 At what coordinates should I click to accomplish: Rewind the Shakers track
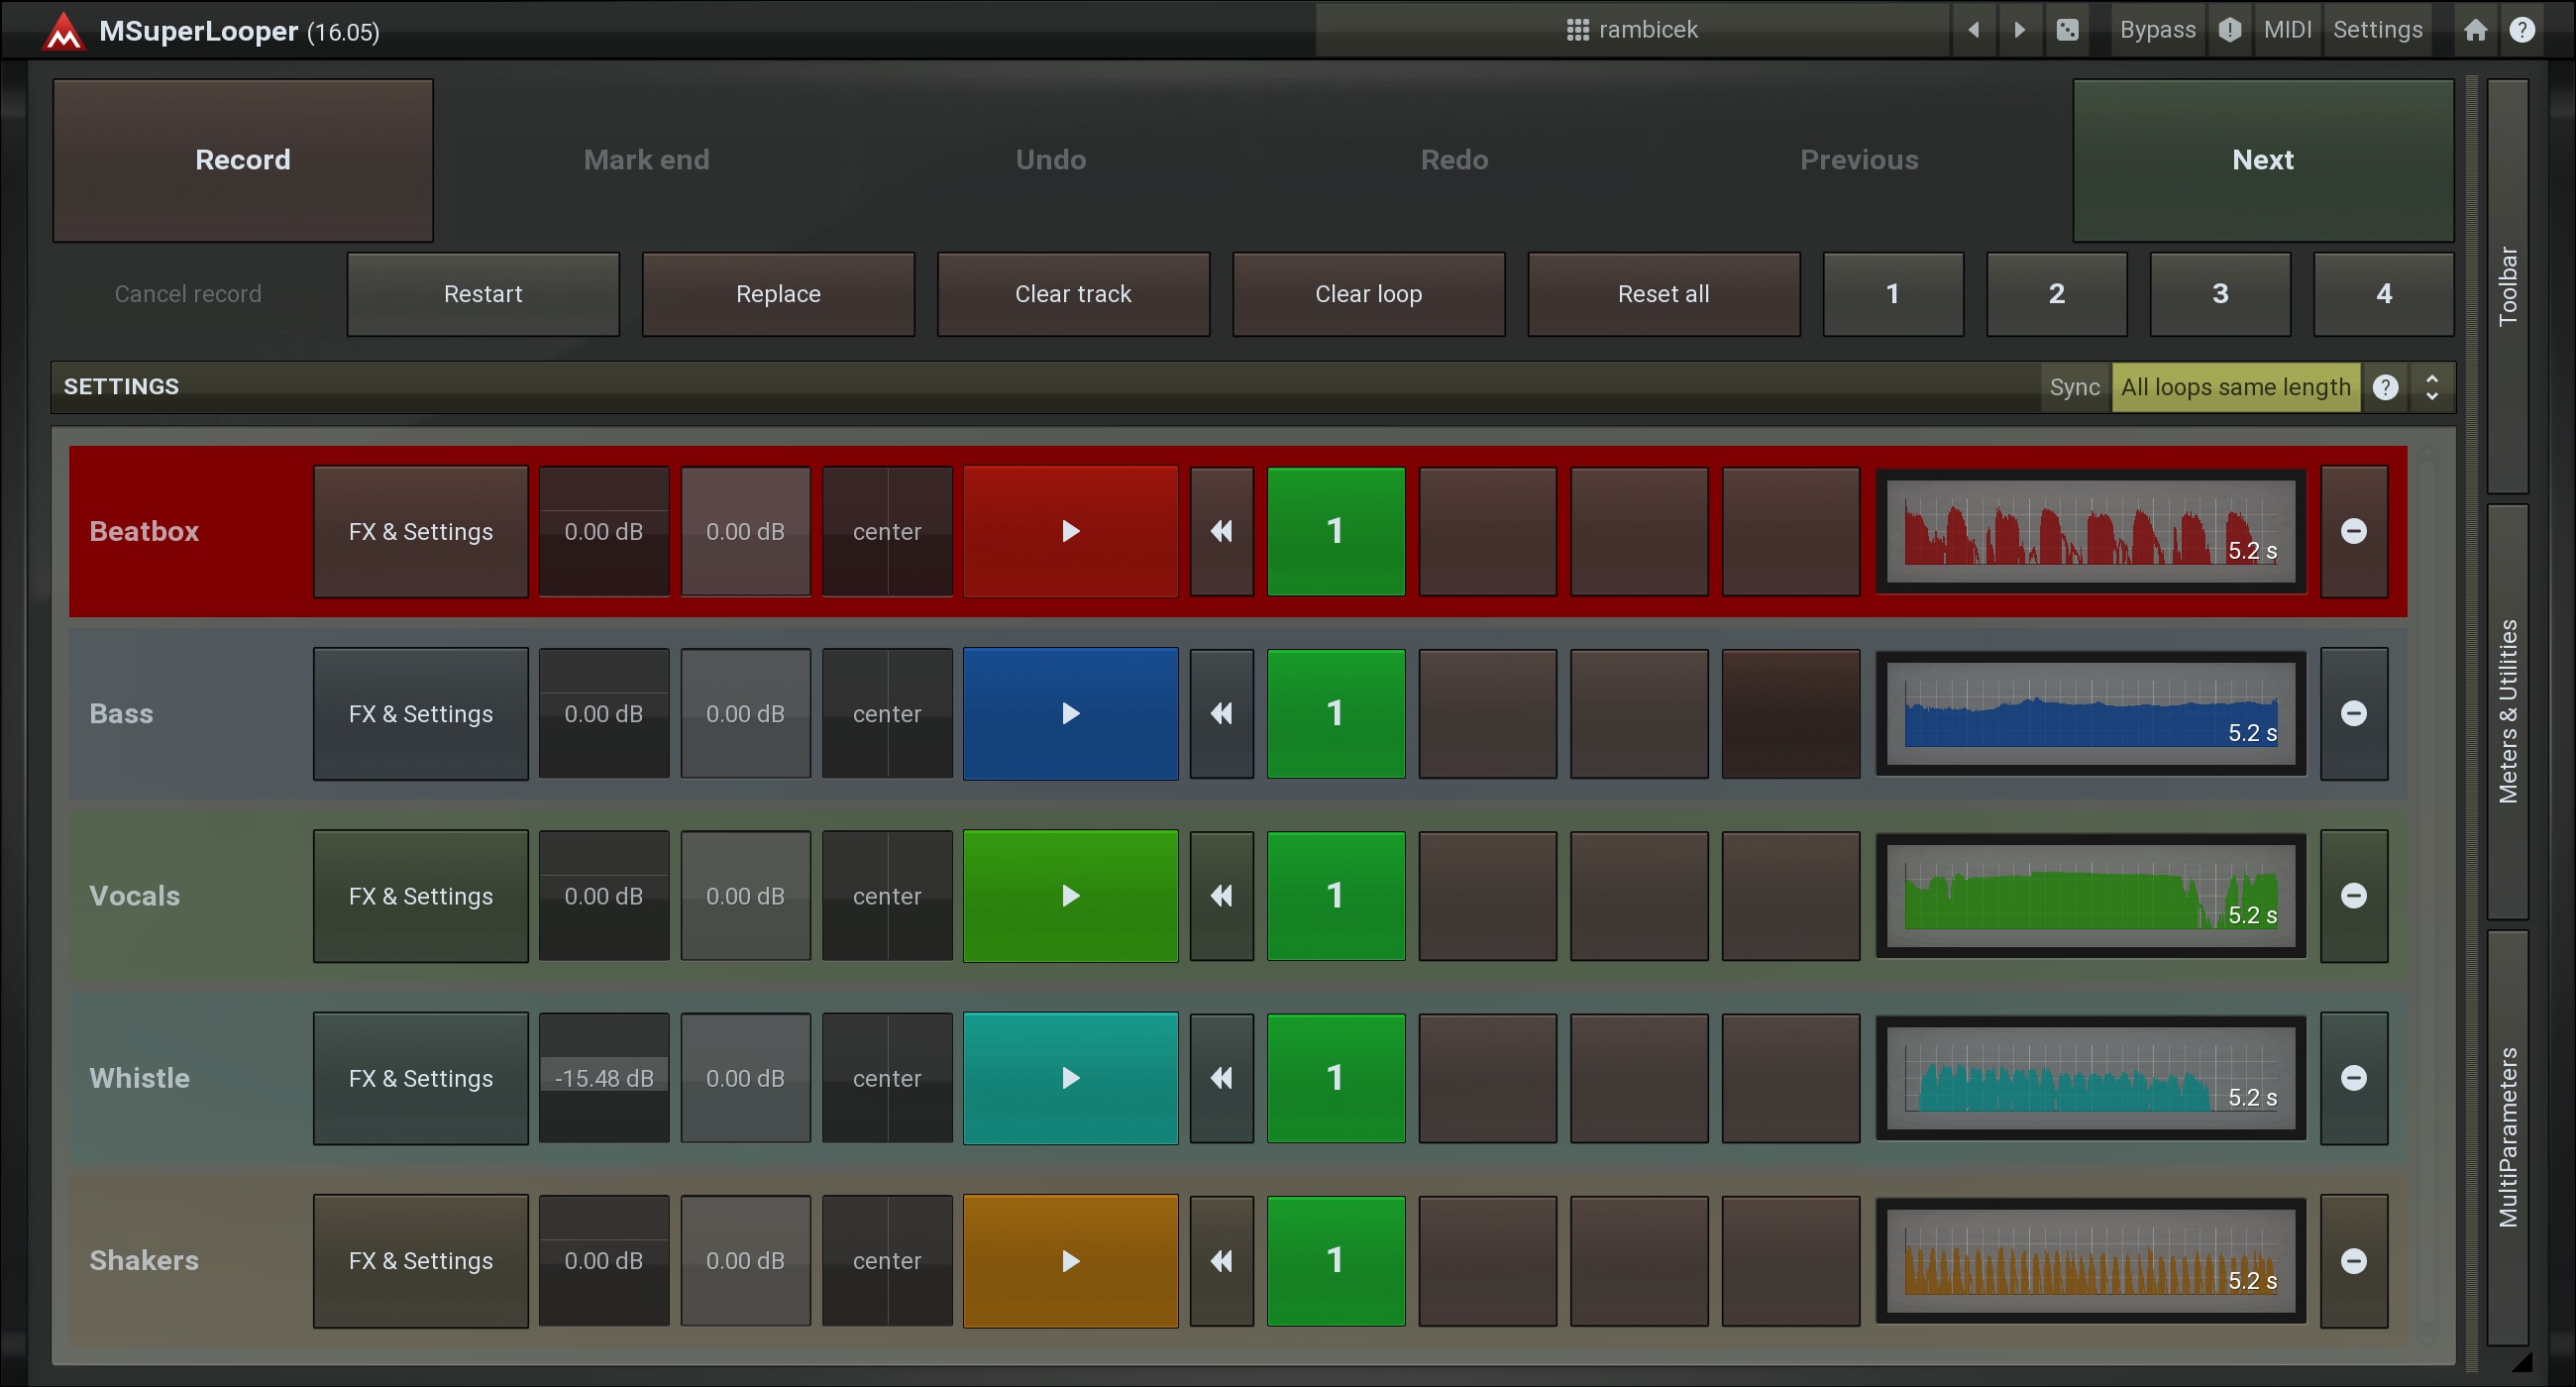click(x=1221, y=1261)
